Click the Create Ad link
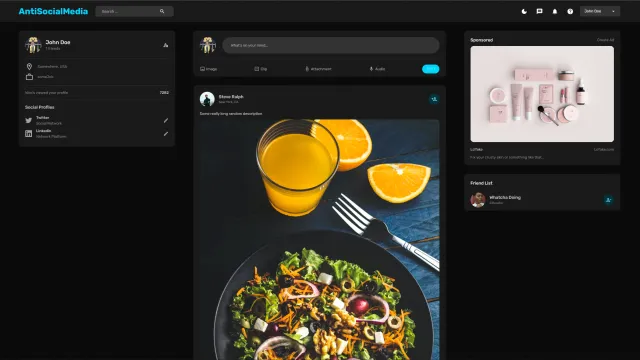 pos(605,40)
